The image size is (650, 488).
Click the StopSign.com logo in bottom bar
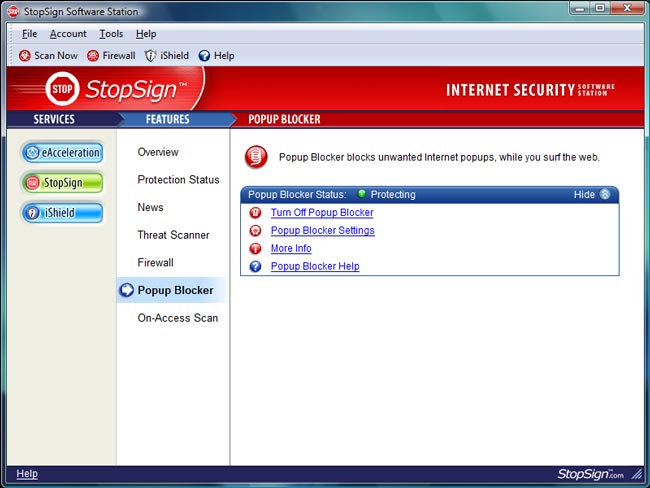[x=590, y=474]
